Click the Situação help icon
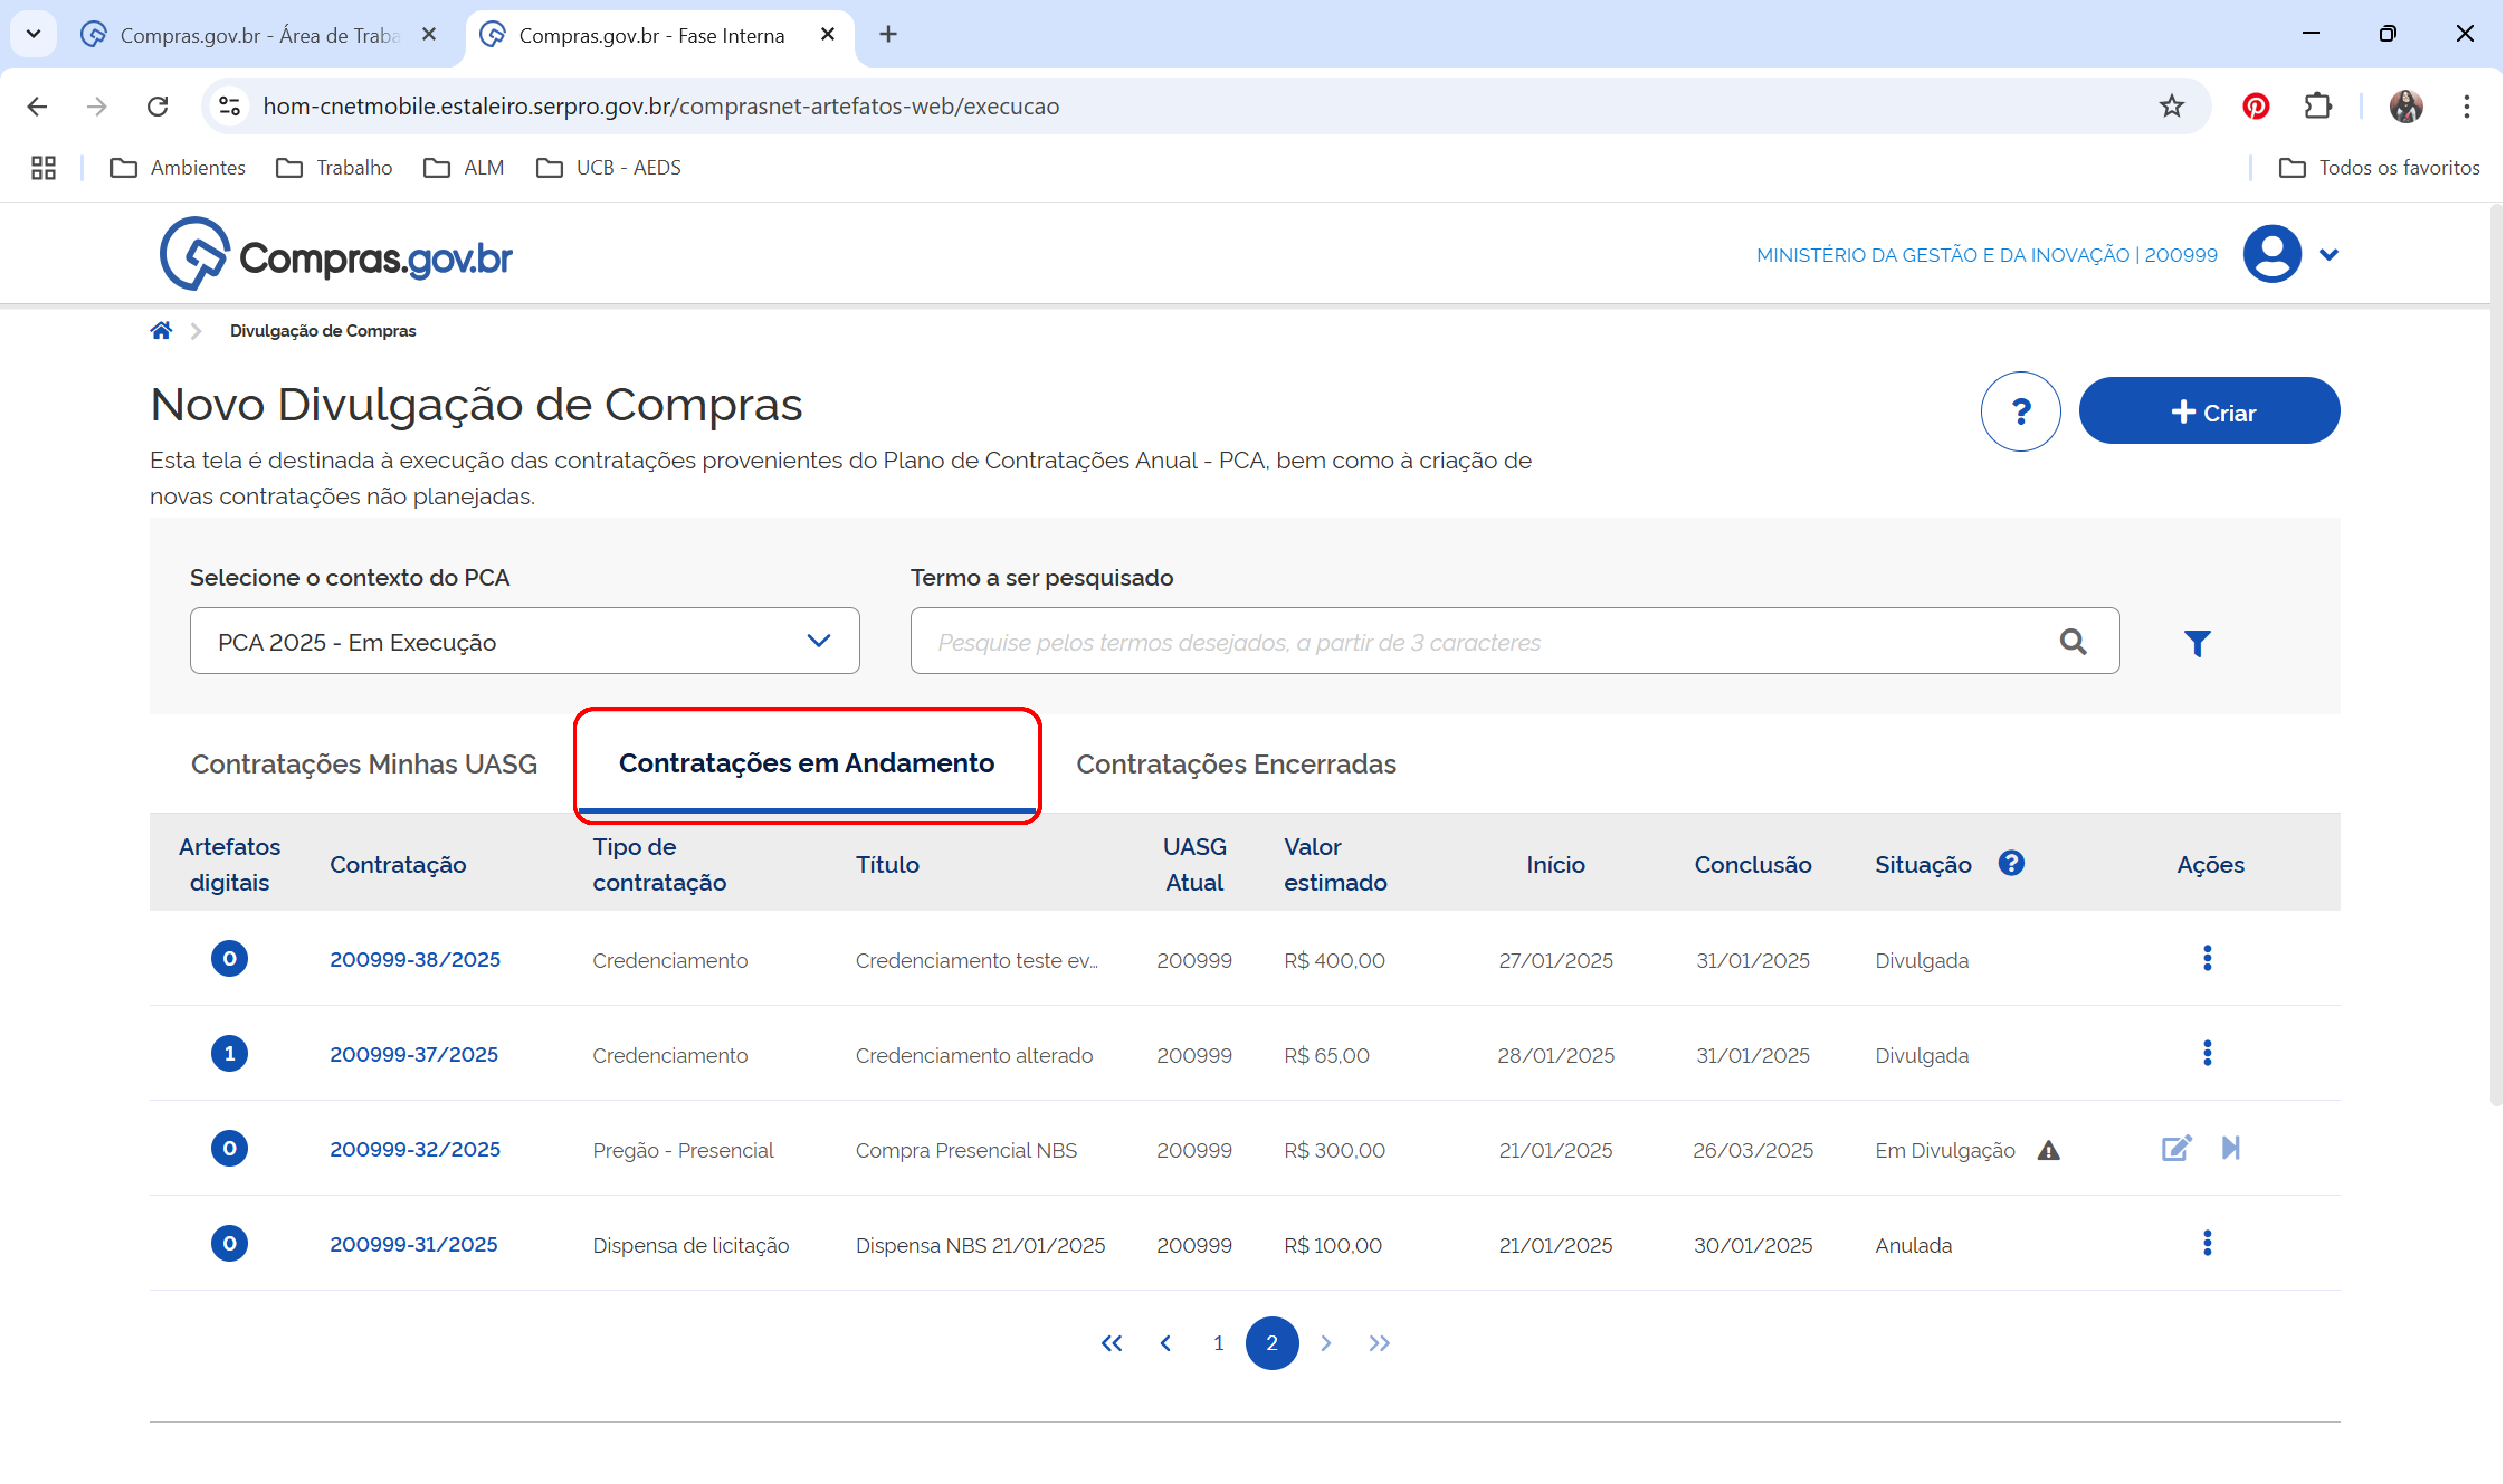The image size is (2503, 1484). (2011, 863)
